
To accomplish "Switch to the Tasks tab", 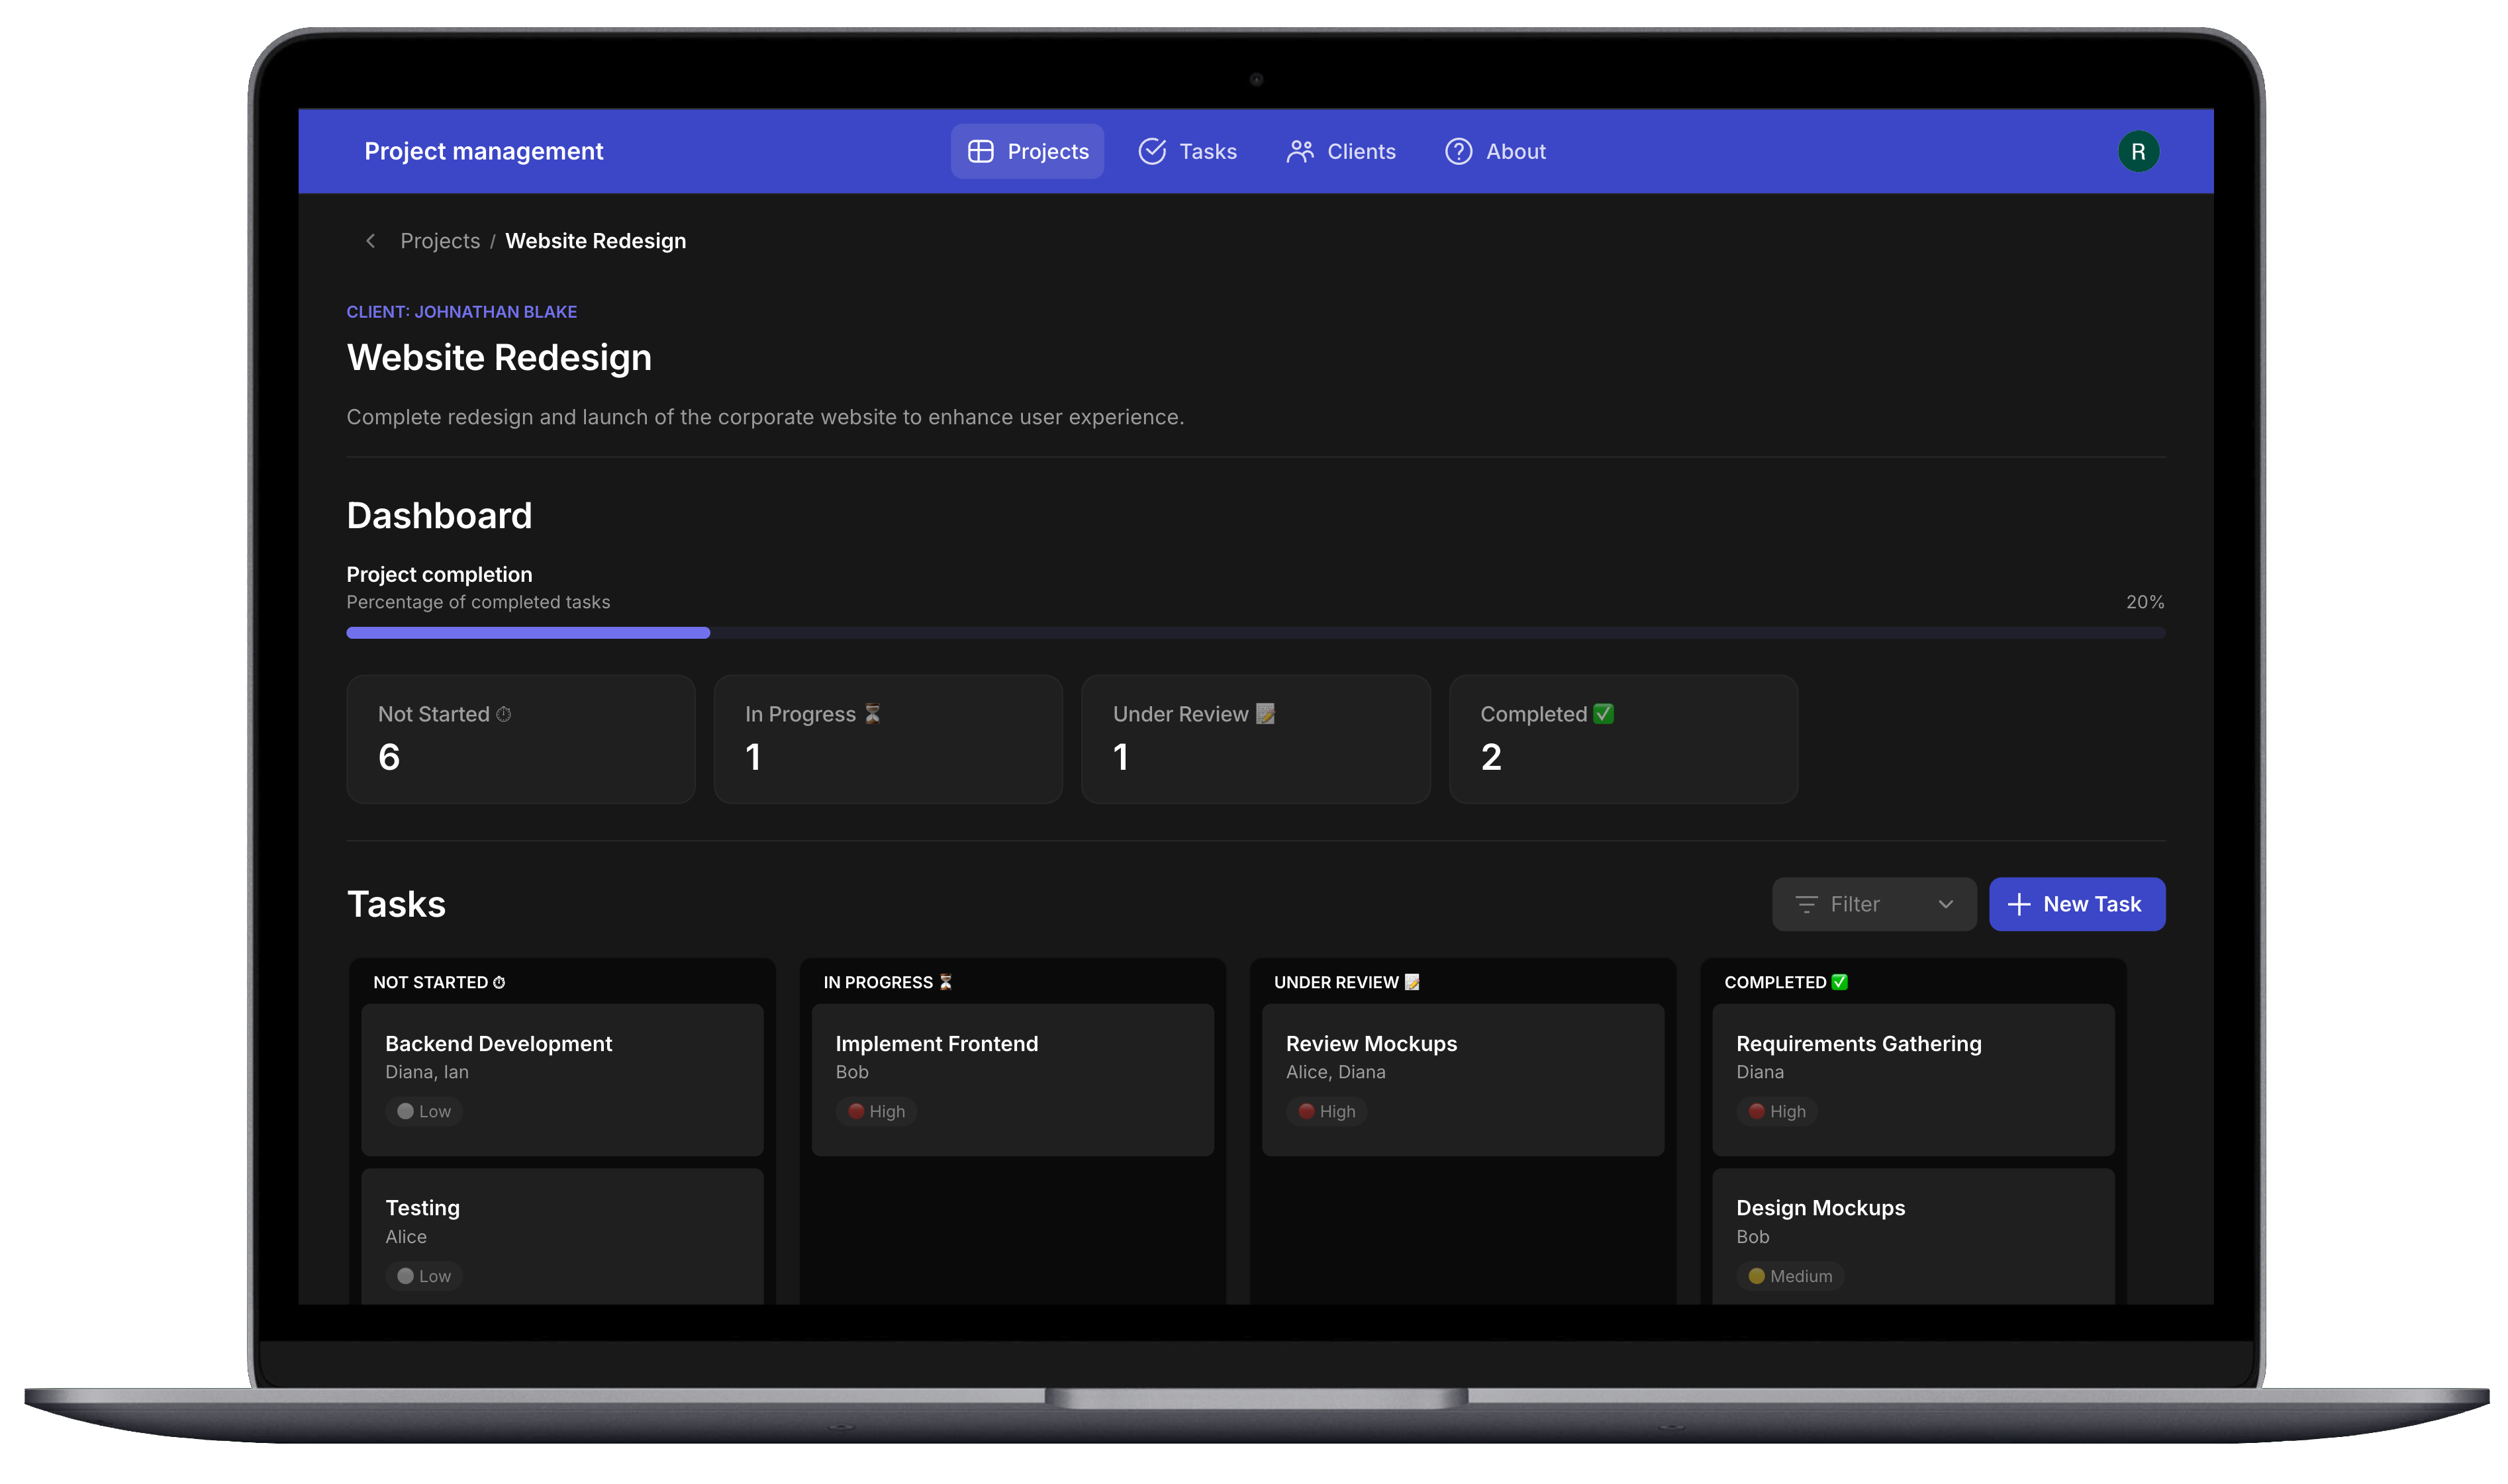I will click(x=1208, y=151).
